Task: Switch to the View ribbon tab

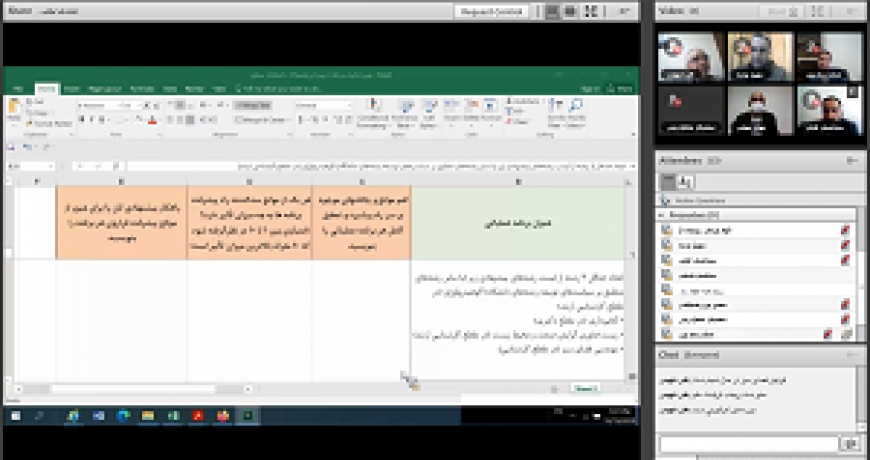Action: [x=220, y=89]
